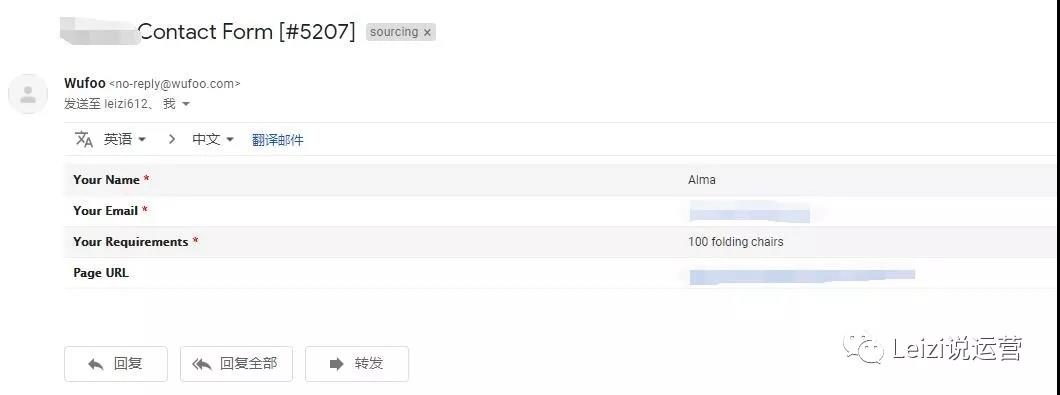Click the blurred Page URL link

coord(802,275)
